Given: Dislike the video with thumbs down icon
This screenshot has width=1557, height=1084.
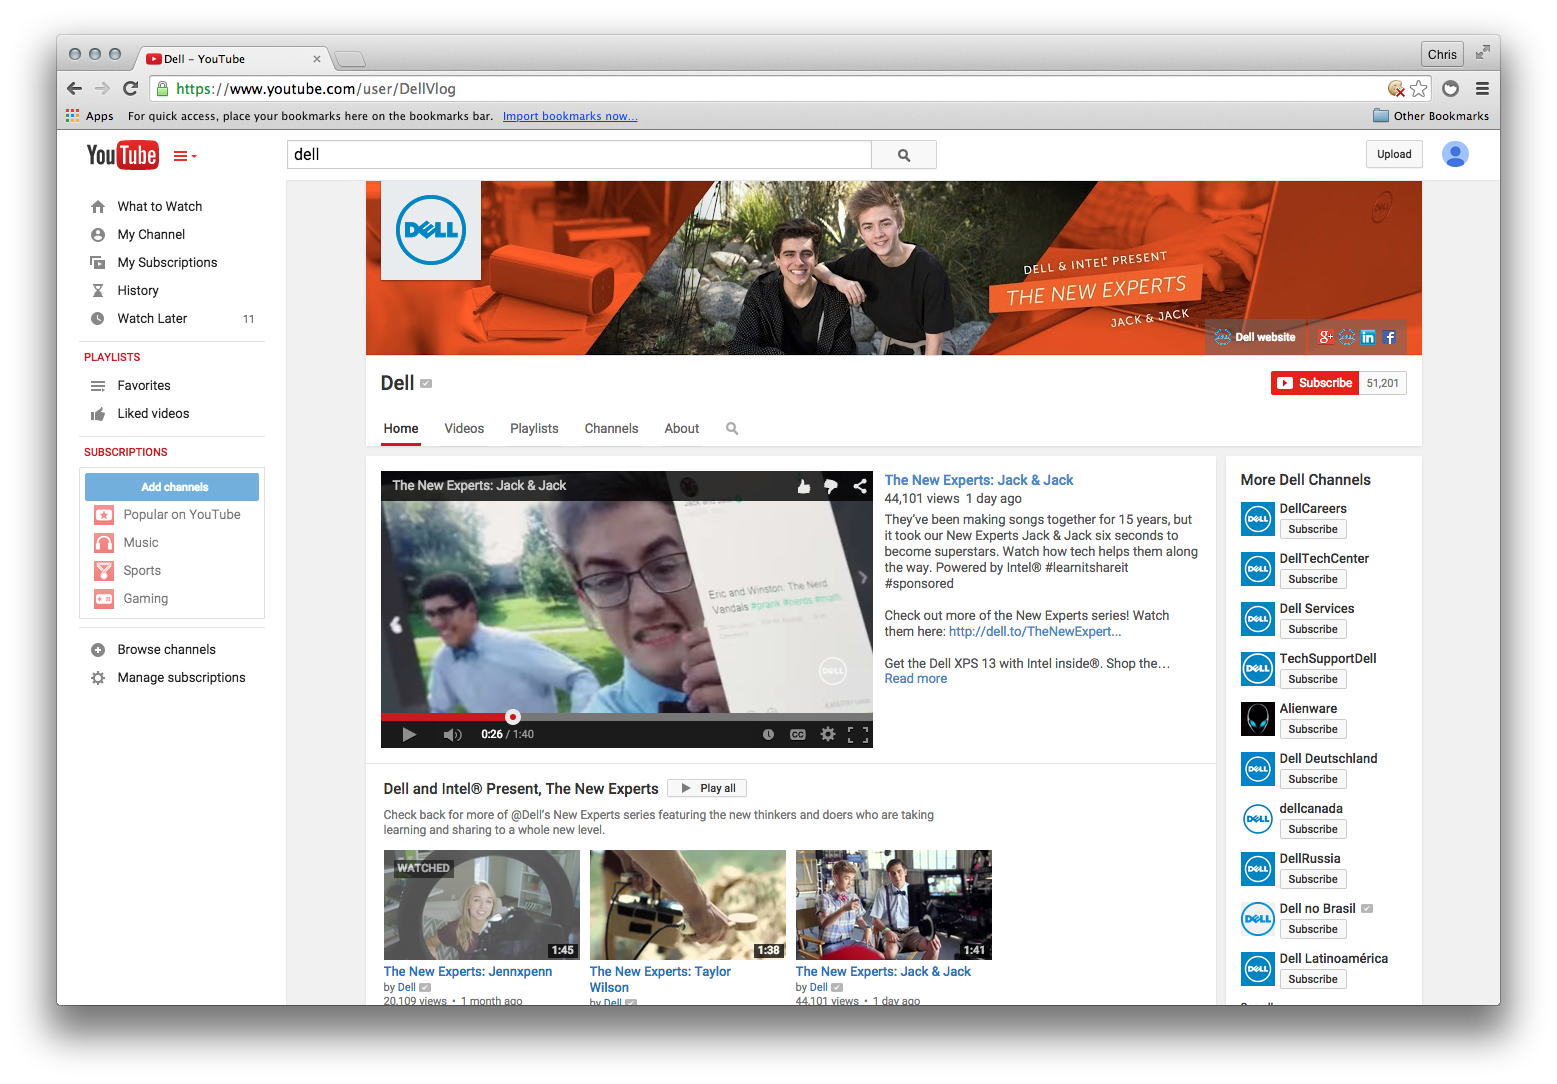Looking at the screenshot, I should tap(831, 486).
